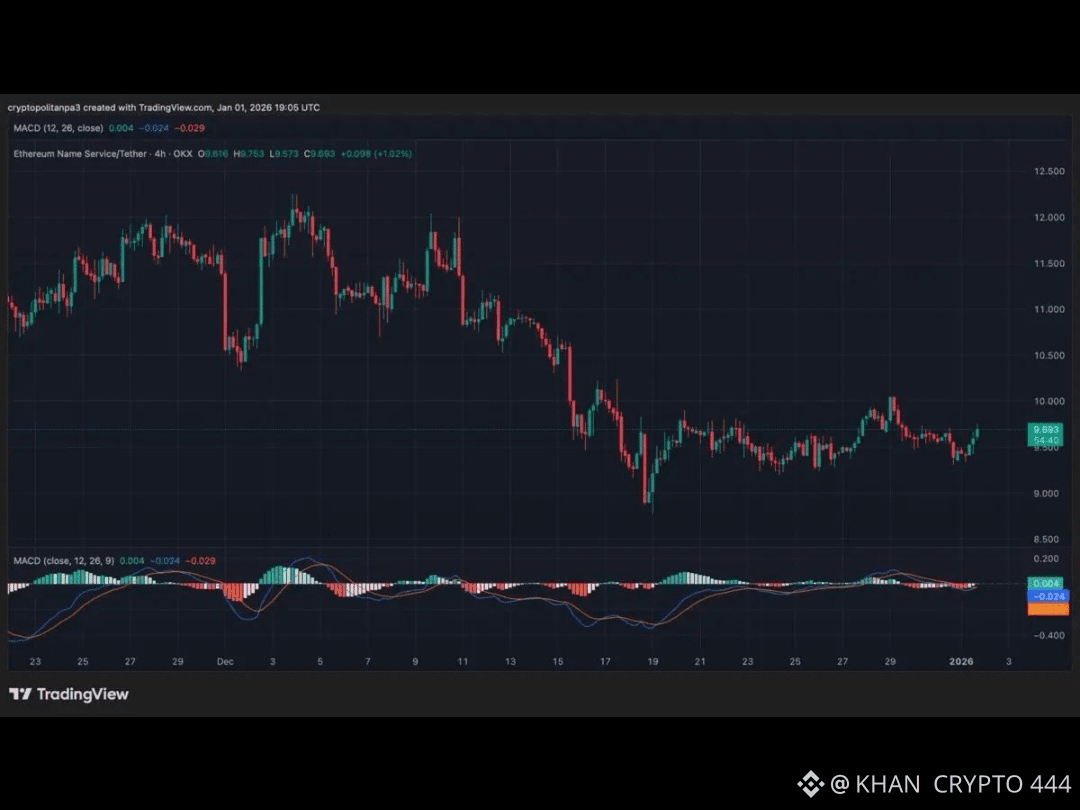Click 0.004 in the top 'MACD (12, 26, close)' legend
Screen dimensions: 1080x810
[121, 128]
